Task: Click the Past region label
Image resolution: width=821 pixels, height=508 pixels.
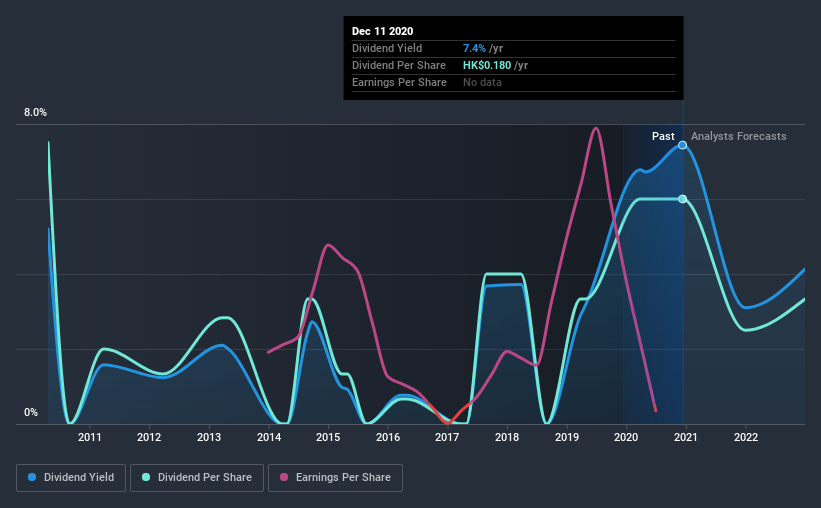Action: 663,136
